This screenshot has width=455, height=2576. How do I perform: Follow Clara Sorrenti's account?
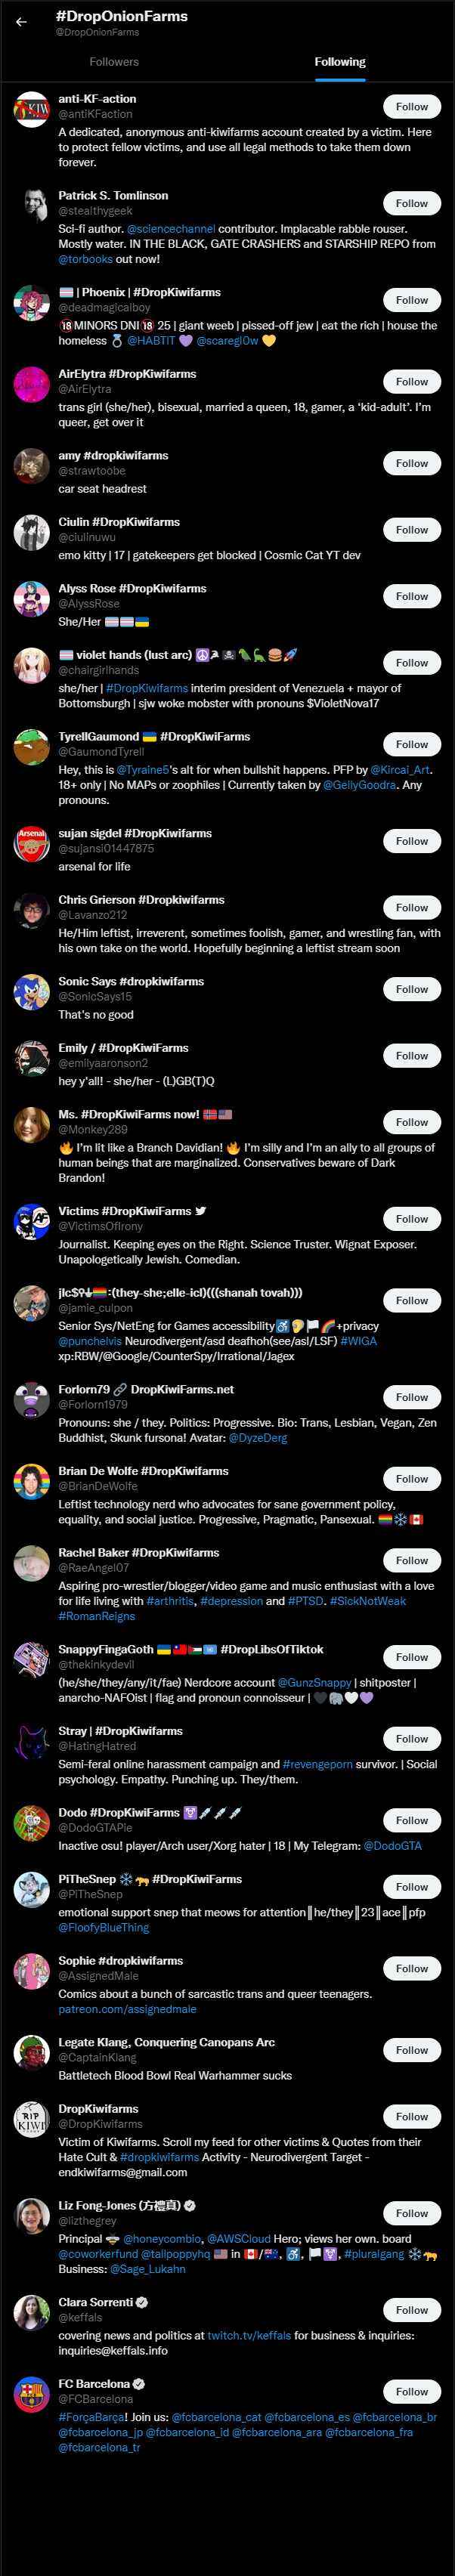coord(411,2309)
